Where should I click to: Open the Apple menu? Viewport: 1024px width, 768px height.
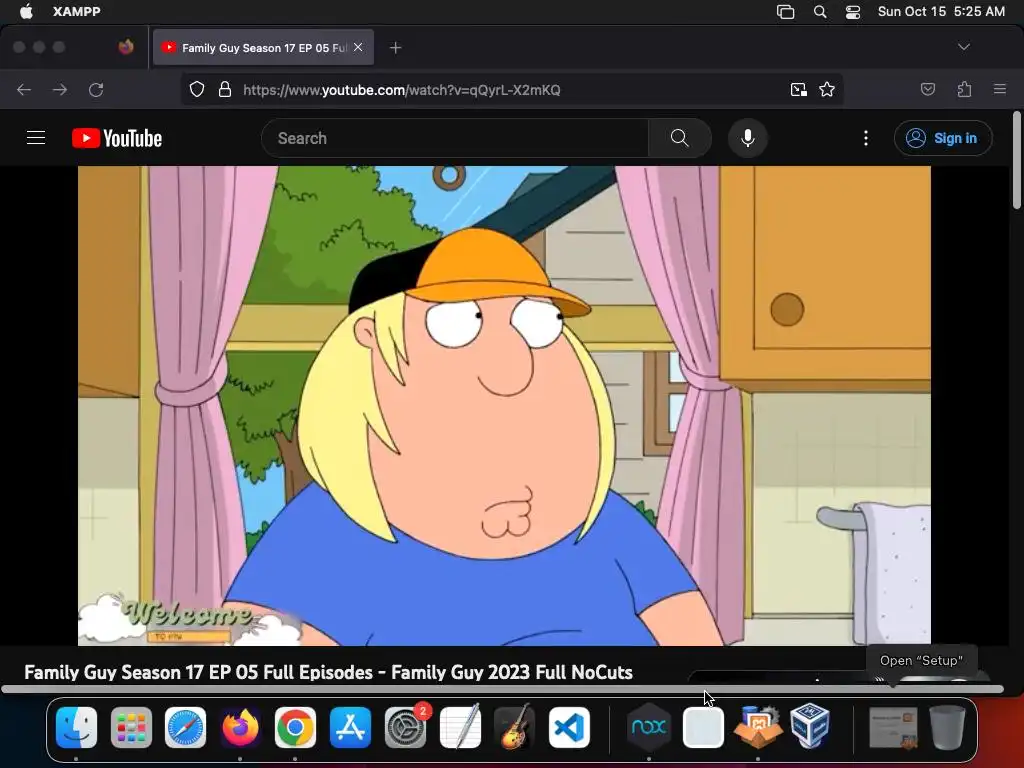pos(25,11)
